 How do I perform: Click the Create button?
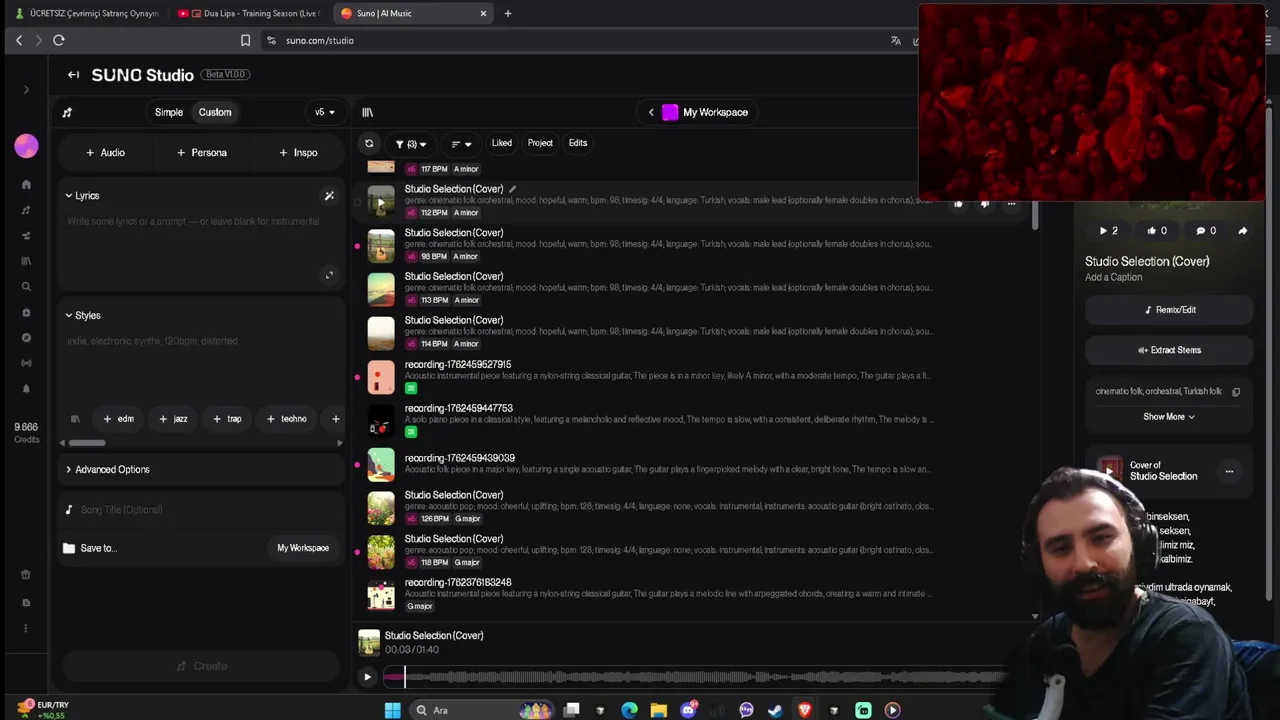(201, 666)
